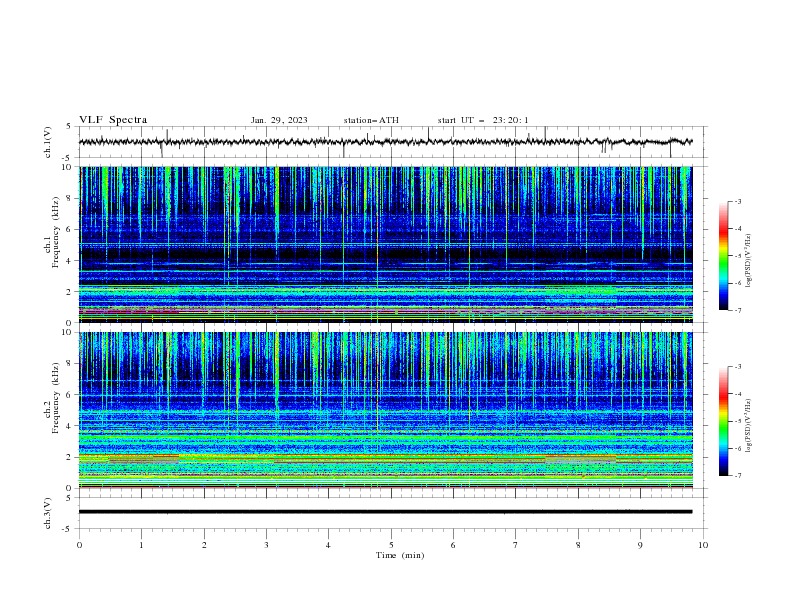Click the time axis tick label "7"
The image size is (792, 612).
click(516, 545)
